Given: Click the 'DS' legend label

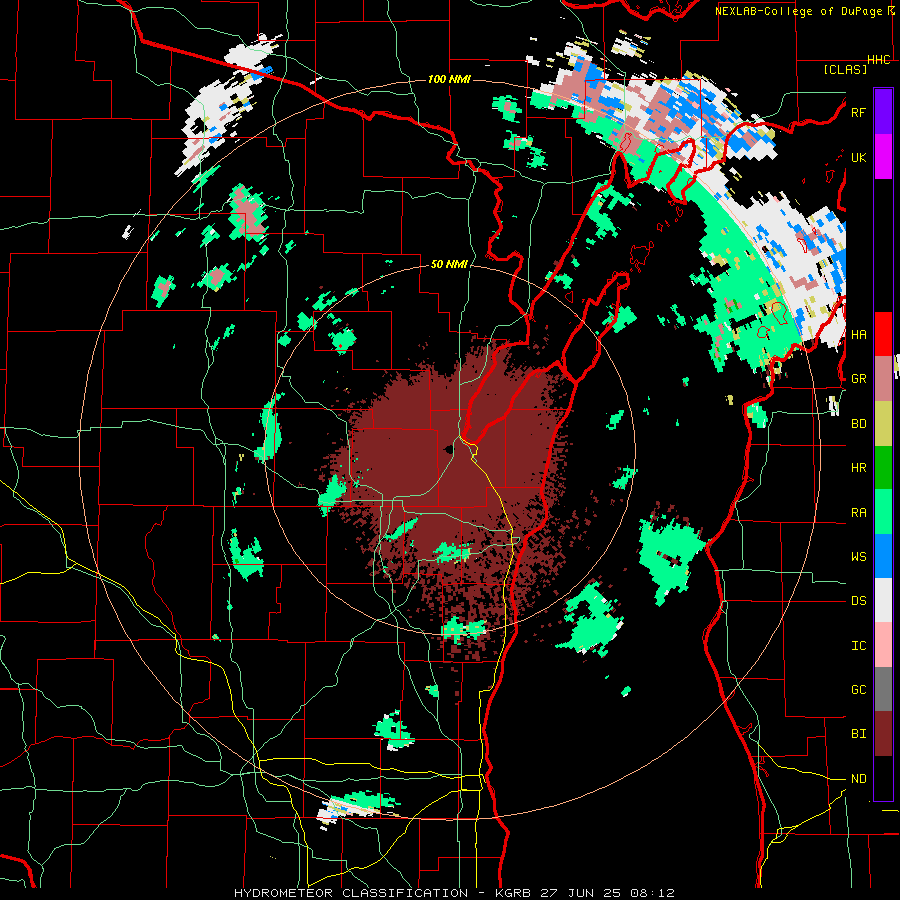Looking at the screenshot, I should (859, 601).
